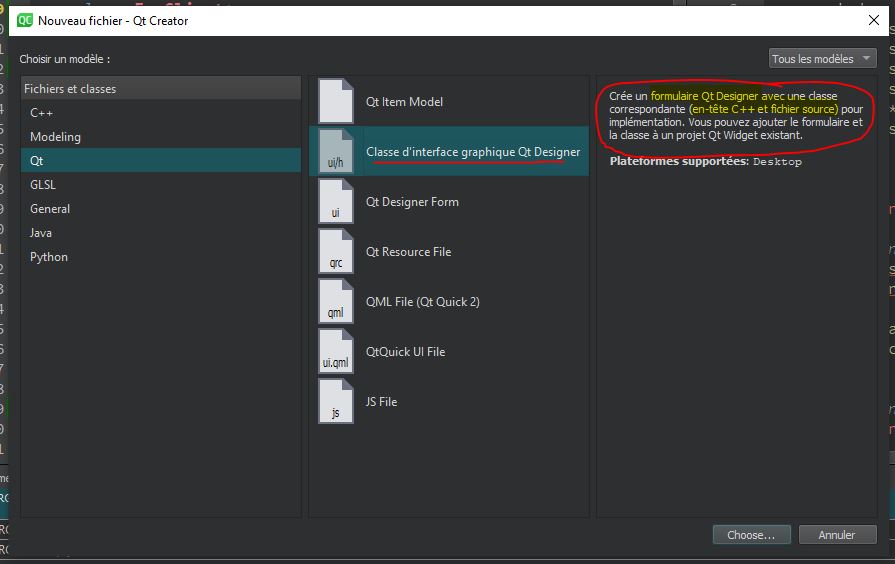Select the C++ category
The image size is (895, 564).
[x=161, y=113]
